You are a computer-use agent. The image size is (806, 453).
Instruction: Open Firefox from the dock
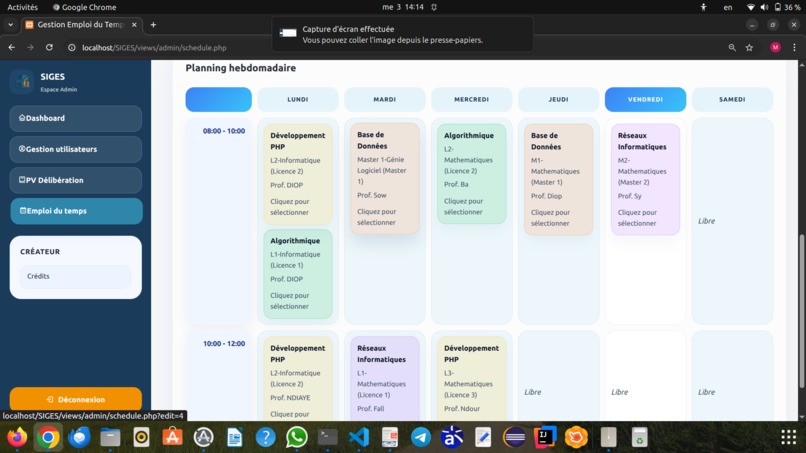(x=17, y=438)
